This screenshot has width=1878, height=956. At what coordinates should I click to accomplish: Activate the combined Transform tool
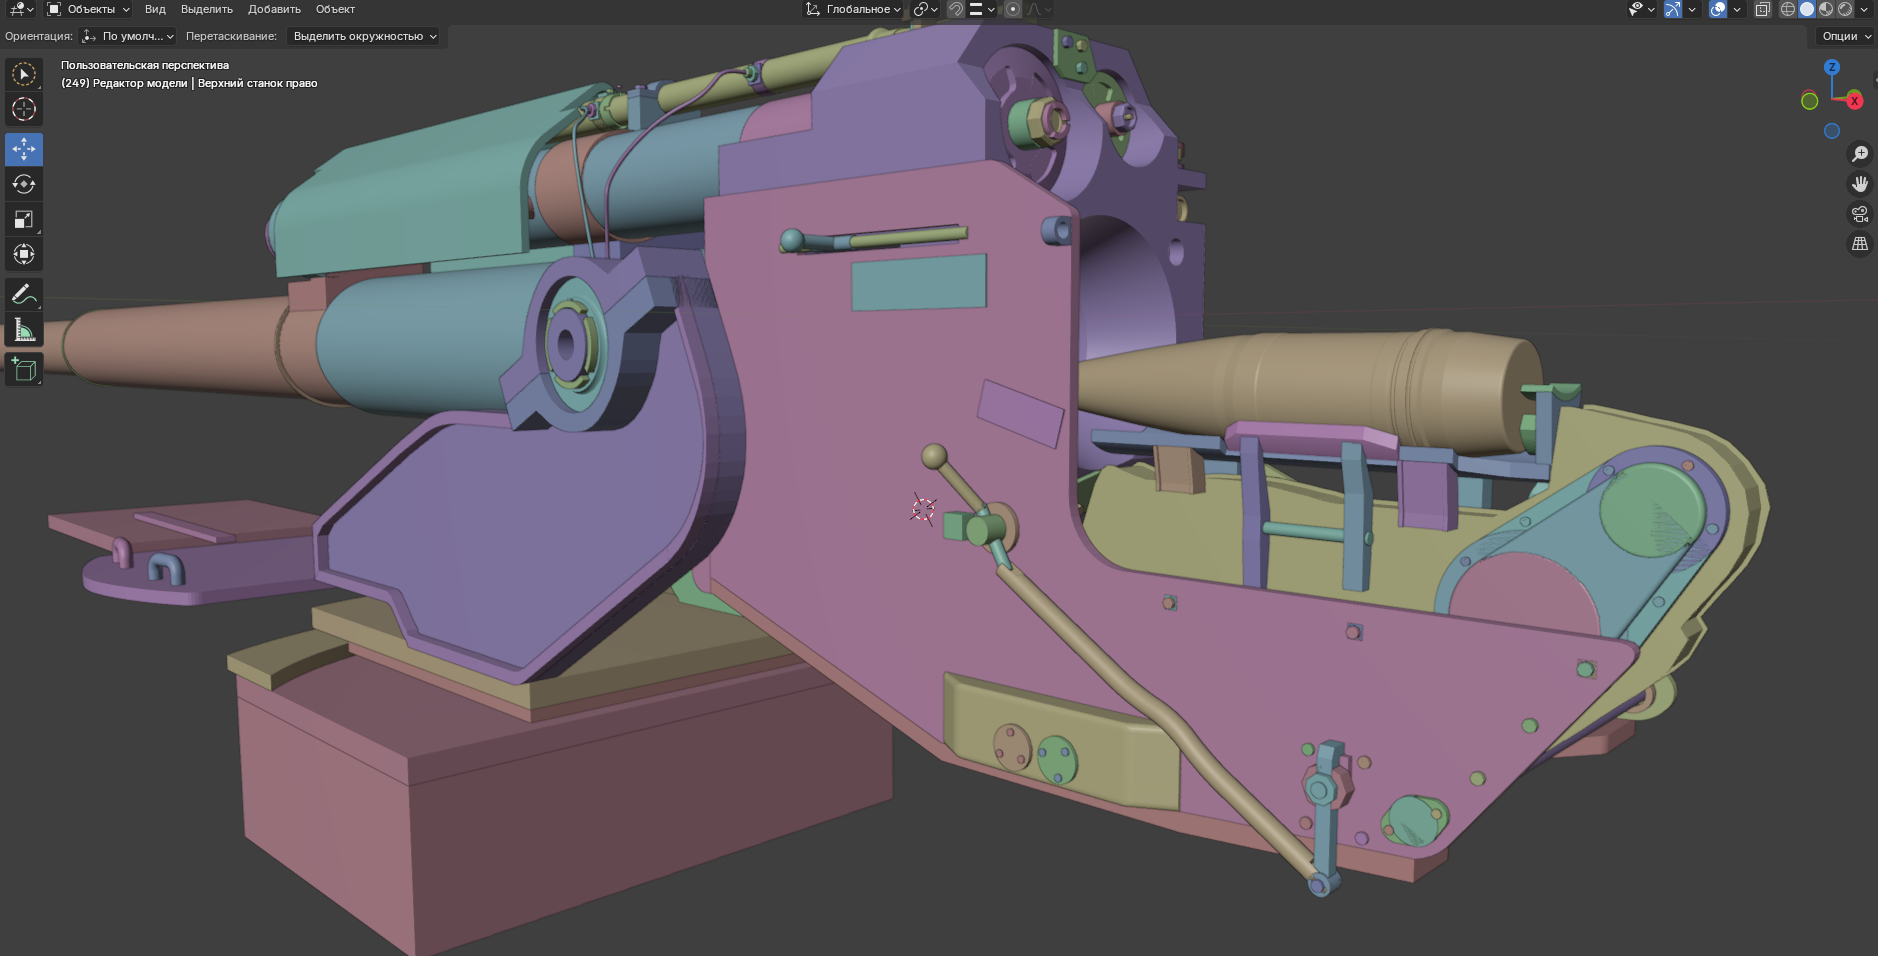(x=24, y=254)
